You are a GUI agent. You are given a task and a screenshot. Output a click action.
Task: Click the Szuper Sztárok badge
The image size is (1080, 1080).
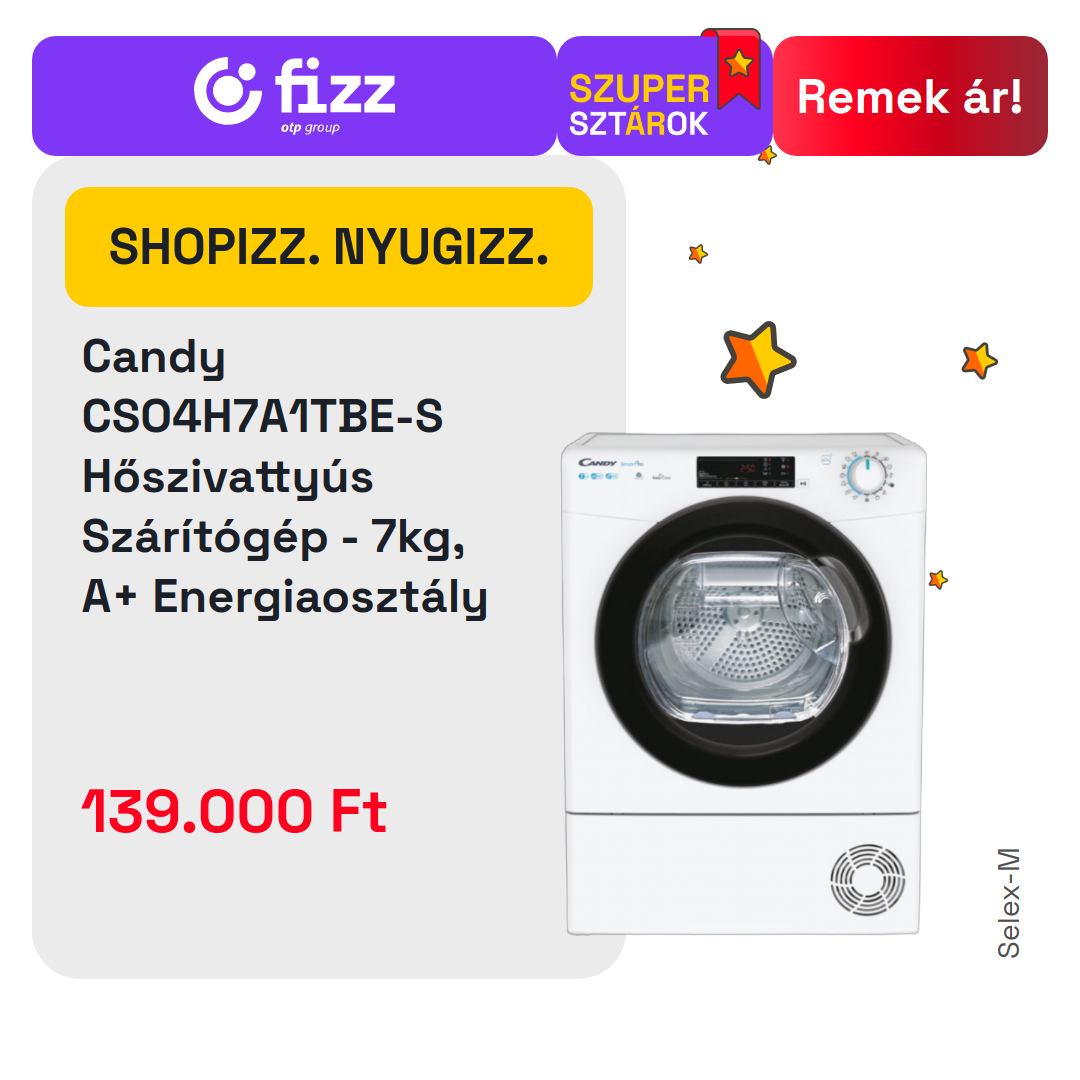point(665,96)
